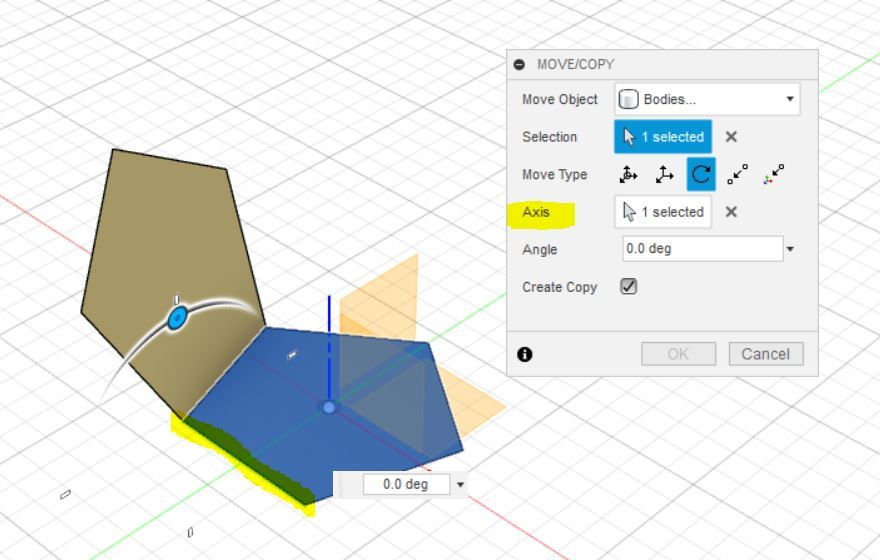This screenshot has width=880, height=560.
Task: Collapse the MOVE/COPY dialog with the minus icon
Action: pos(519,65)
